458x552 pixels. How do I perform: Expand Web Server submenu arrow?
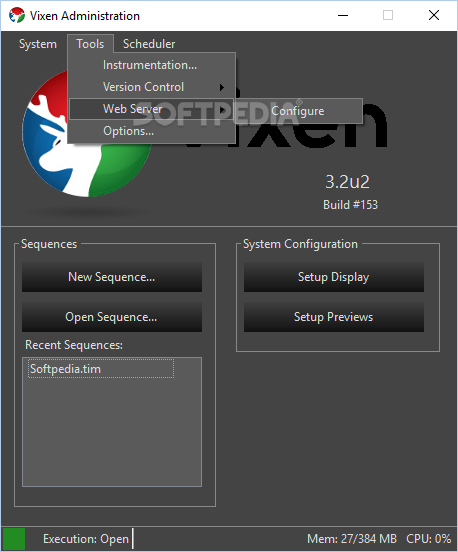(222, 109)
